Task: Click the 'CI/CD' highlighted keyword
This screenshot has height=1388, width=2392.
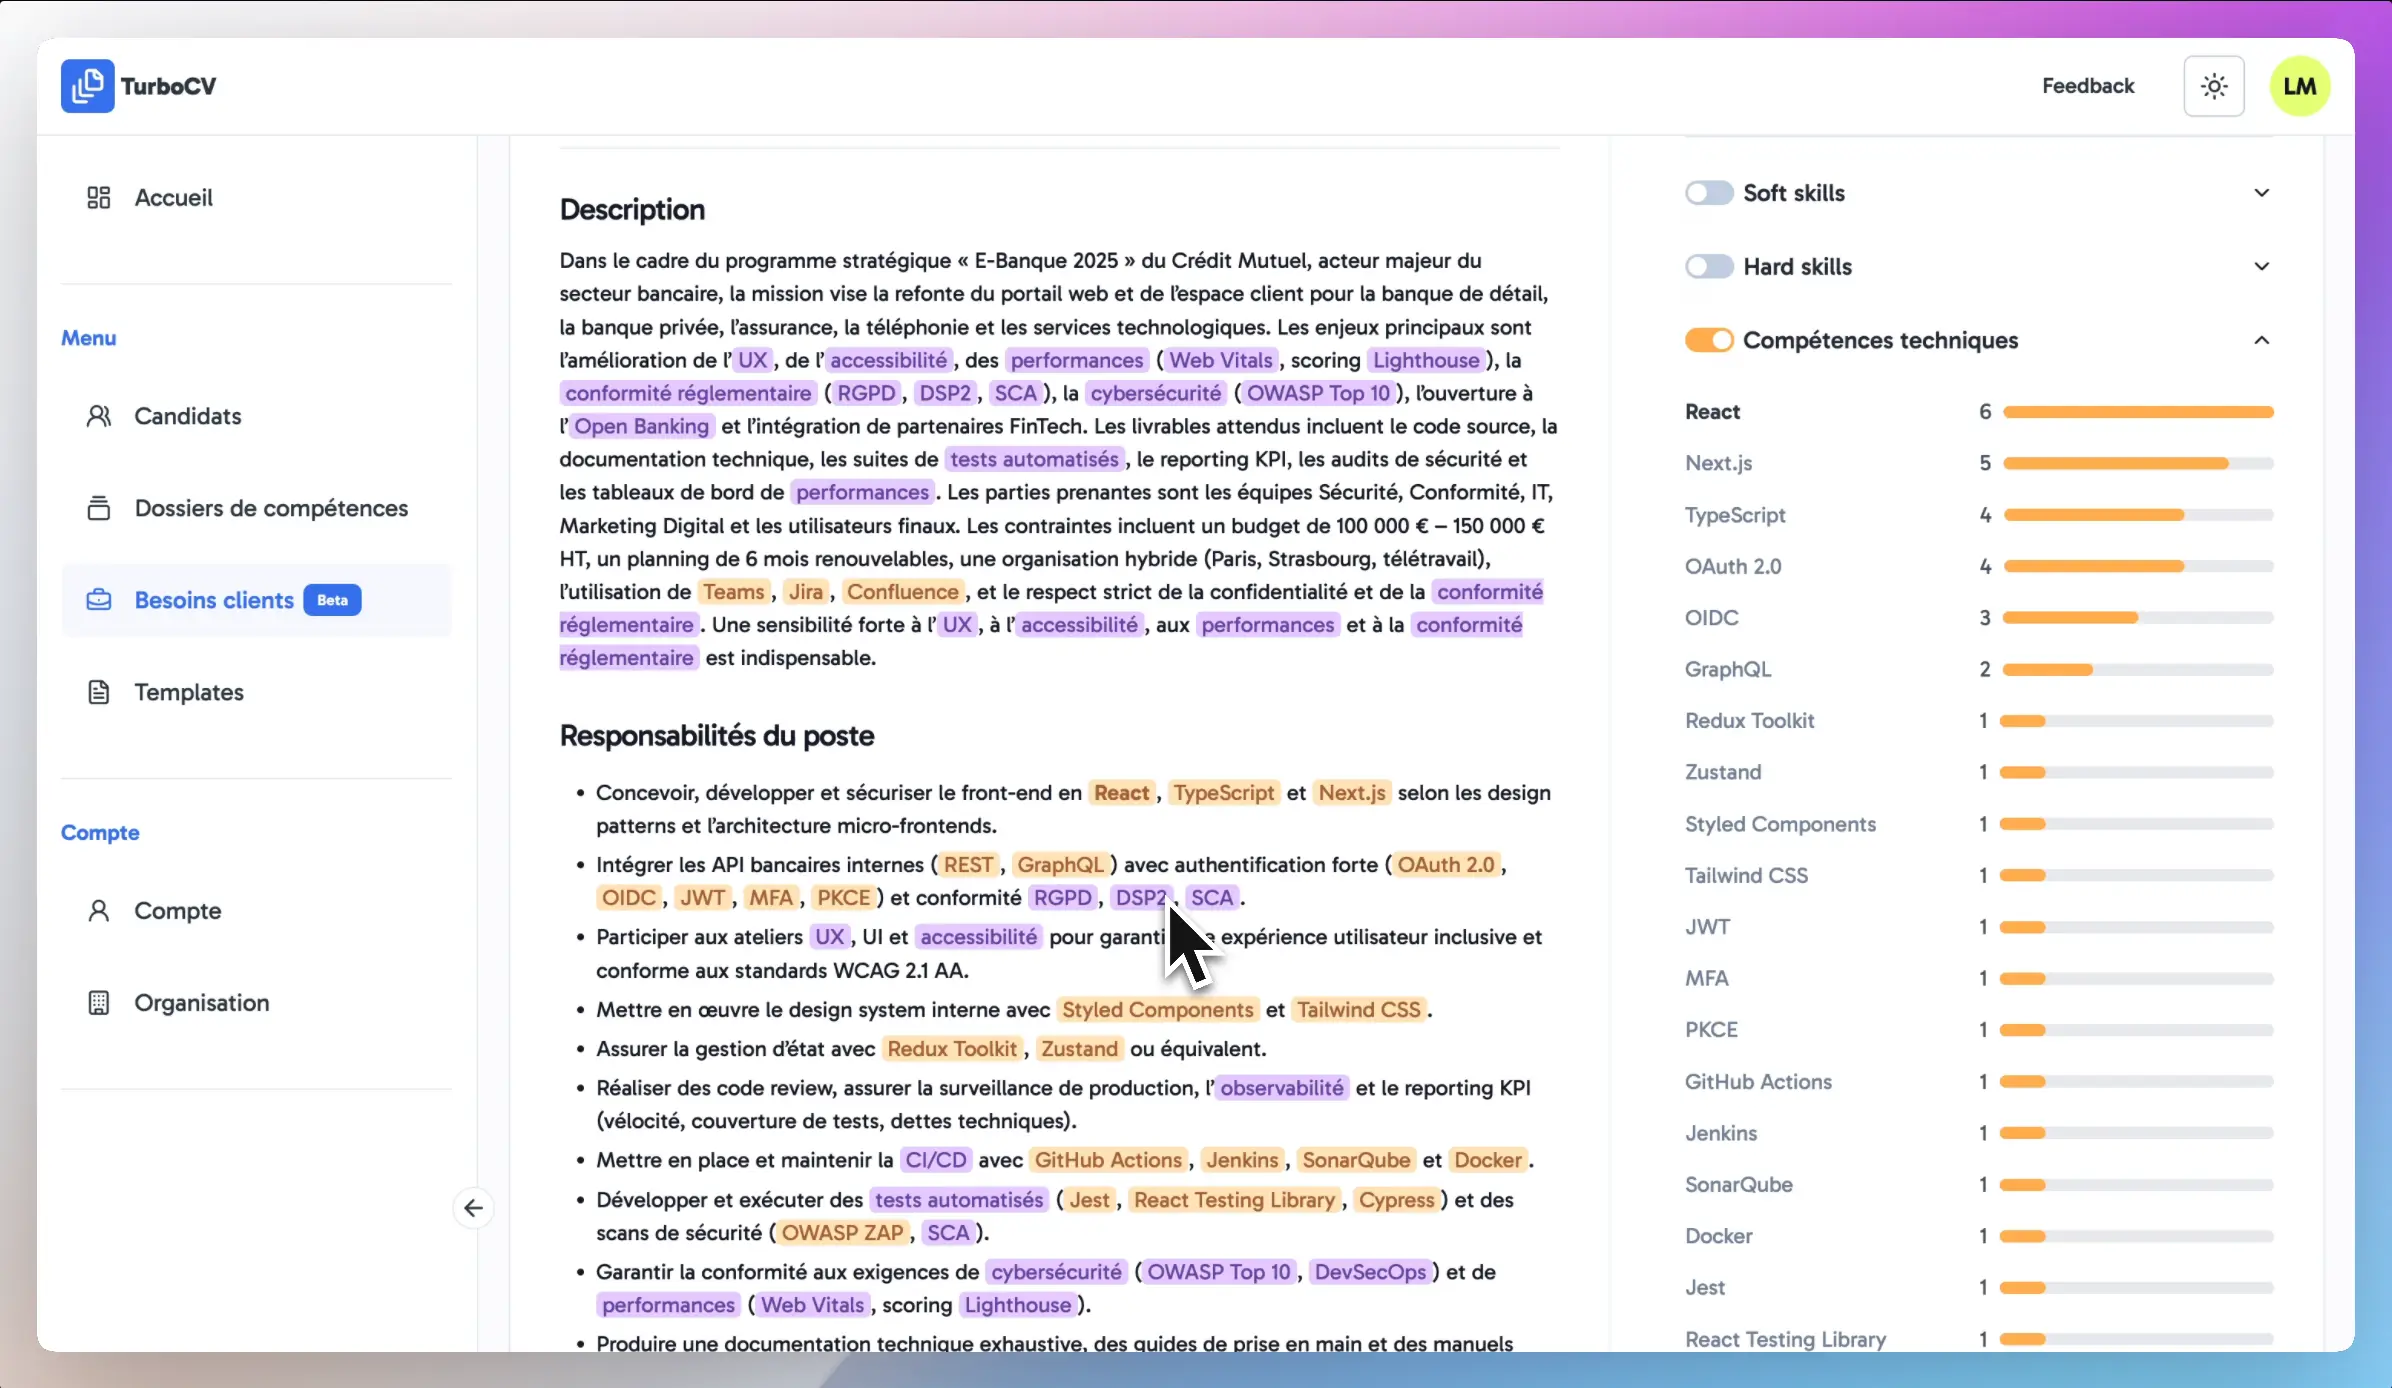Action: pyautogui.click(x=936, y=1160)
